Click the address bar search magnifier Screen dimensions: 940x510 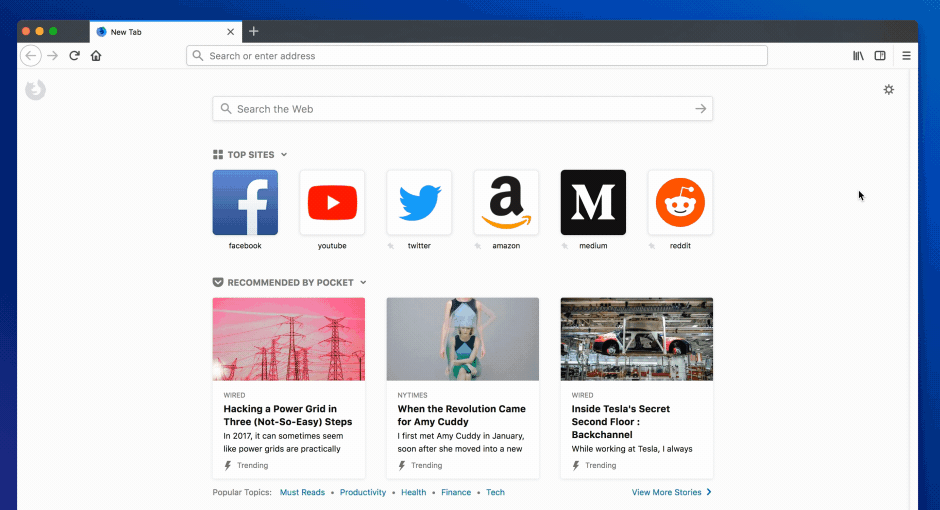tap(198, 56)
